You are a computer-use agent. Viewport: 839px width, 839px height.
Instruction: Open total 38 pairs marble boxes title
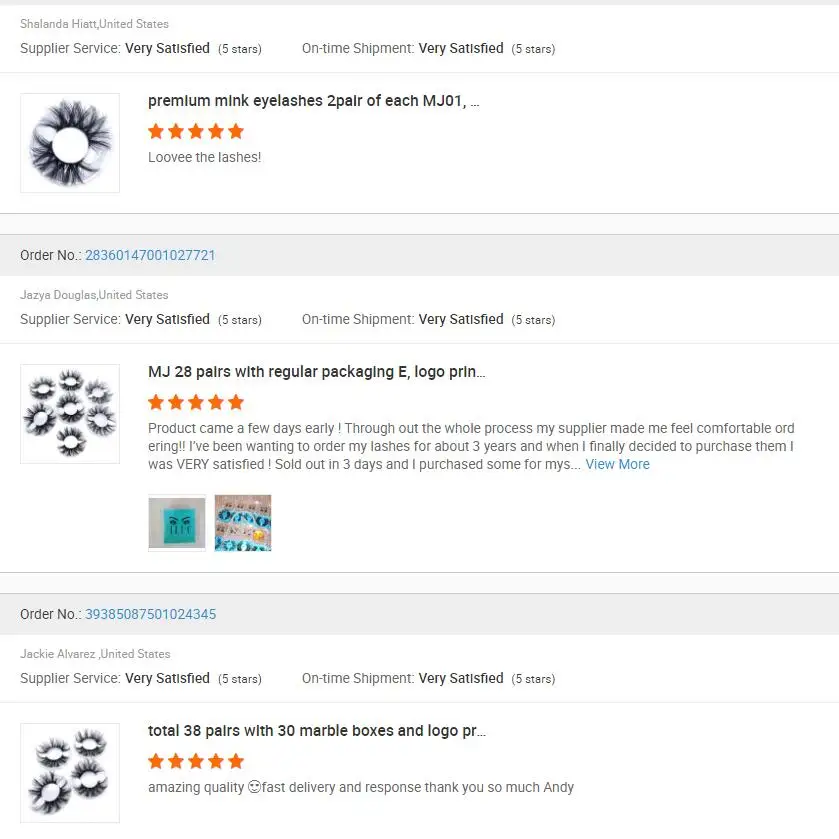click(x=316, y=731)
